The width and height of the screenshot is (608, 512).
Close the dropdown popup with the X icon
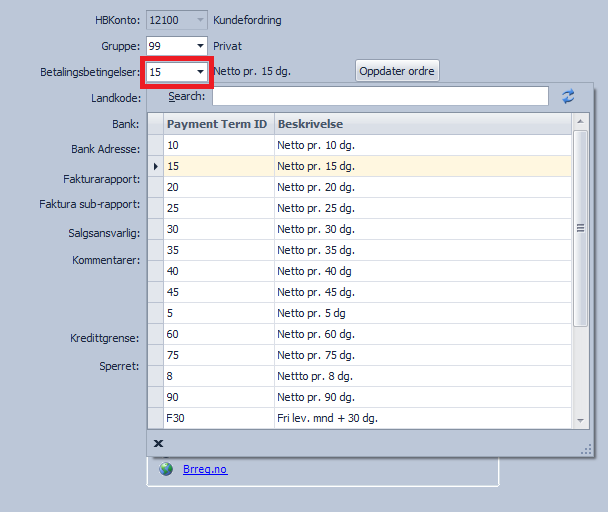click(158, 443)
